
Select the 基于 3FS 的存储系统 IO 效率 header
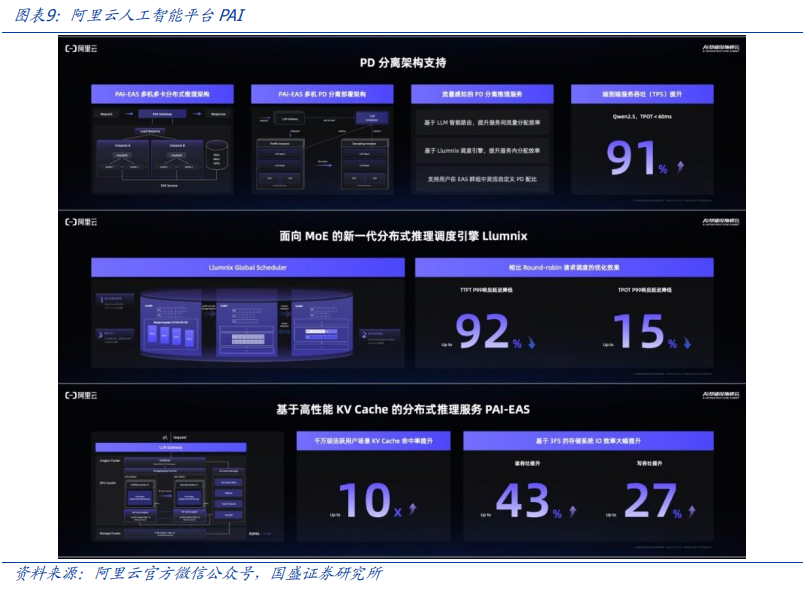(x=588, y=441)
